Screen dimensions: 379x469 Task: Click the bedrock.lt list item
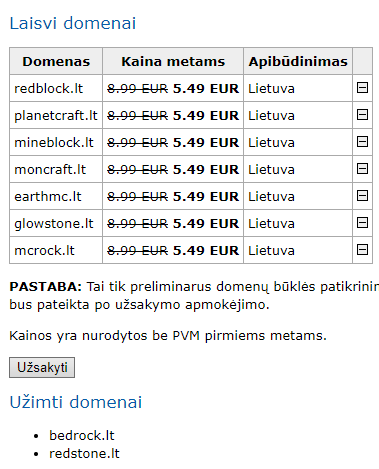point(82,435)
